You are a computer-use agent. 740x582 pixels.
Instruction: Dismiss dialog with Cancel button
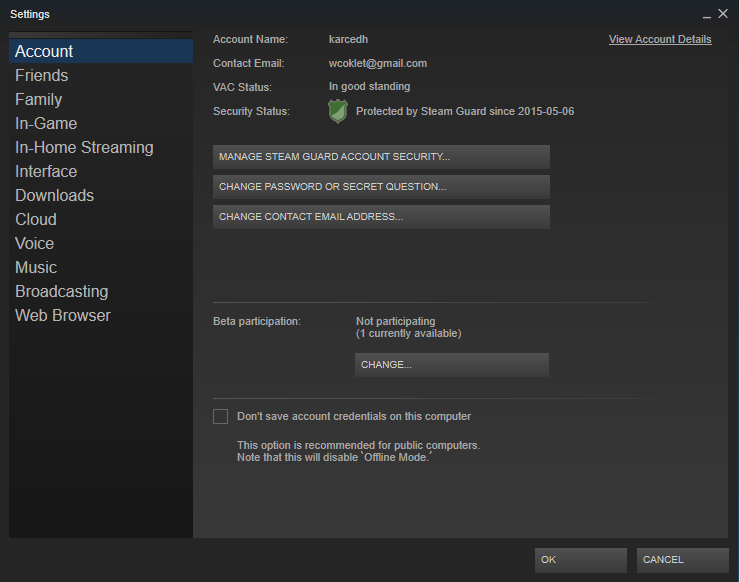click(683, 560)
